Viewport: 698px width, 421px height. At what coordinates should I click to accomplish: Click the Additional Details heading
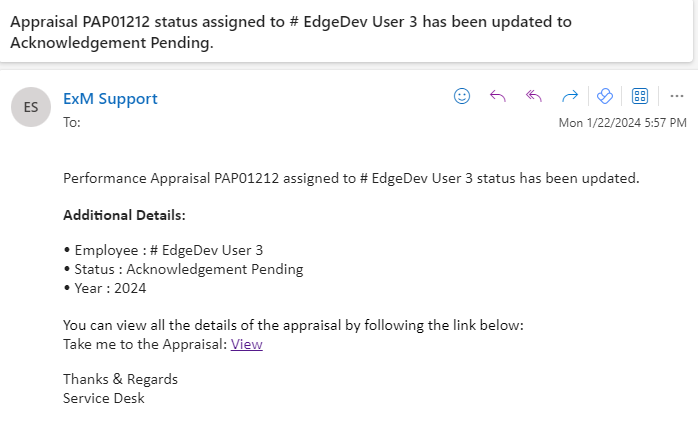pos(124,215)
